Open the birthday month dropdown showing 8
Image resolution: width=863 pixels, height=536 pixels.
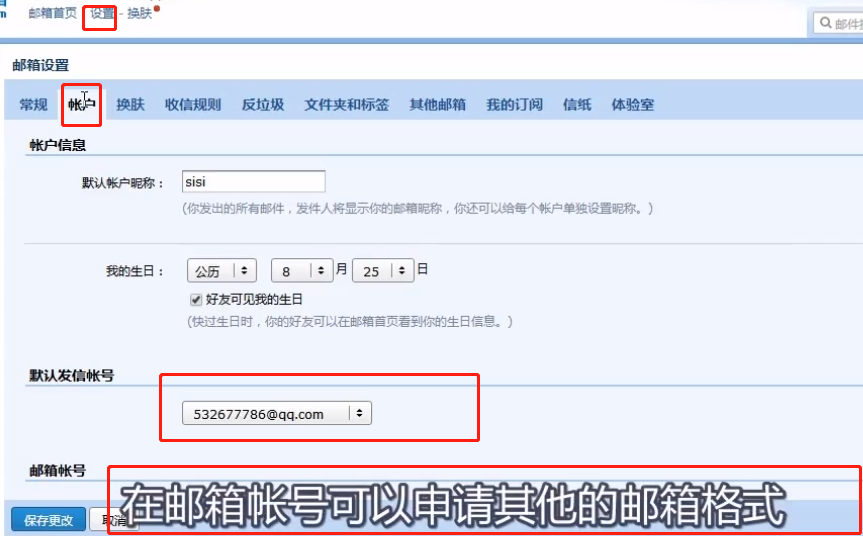coord(302,271)
